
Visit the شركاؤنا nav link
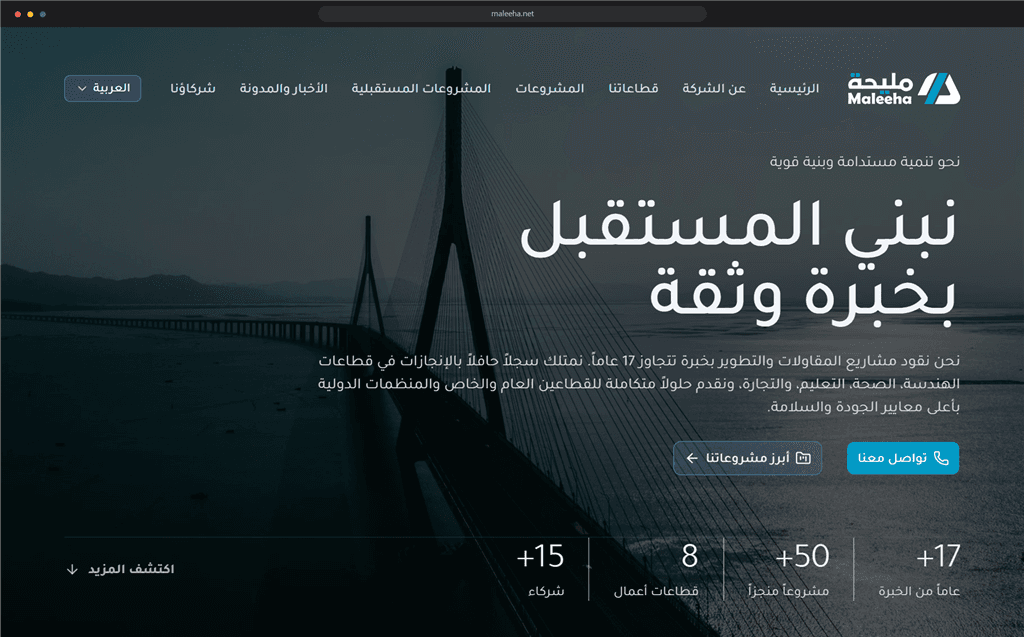coord(193,88)
